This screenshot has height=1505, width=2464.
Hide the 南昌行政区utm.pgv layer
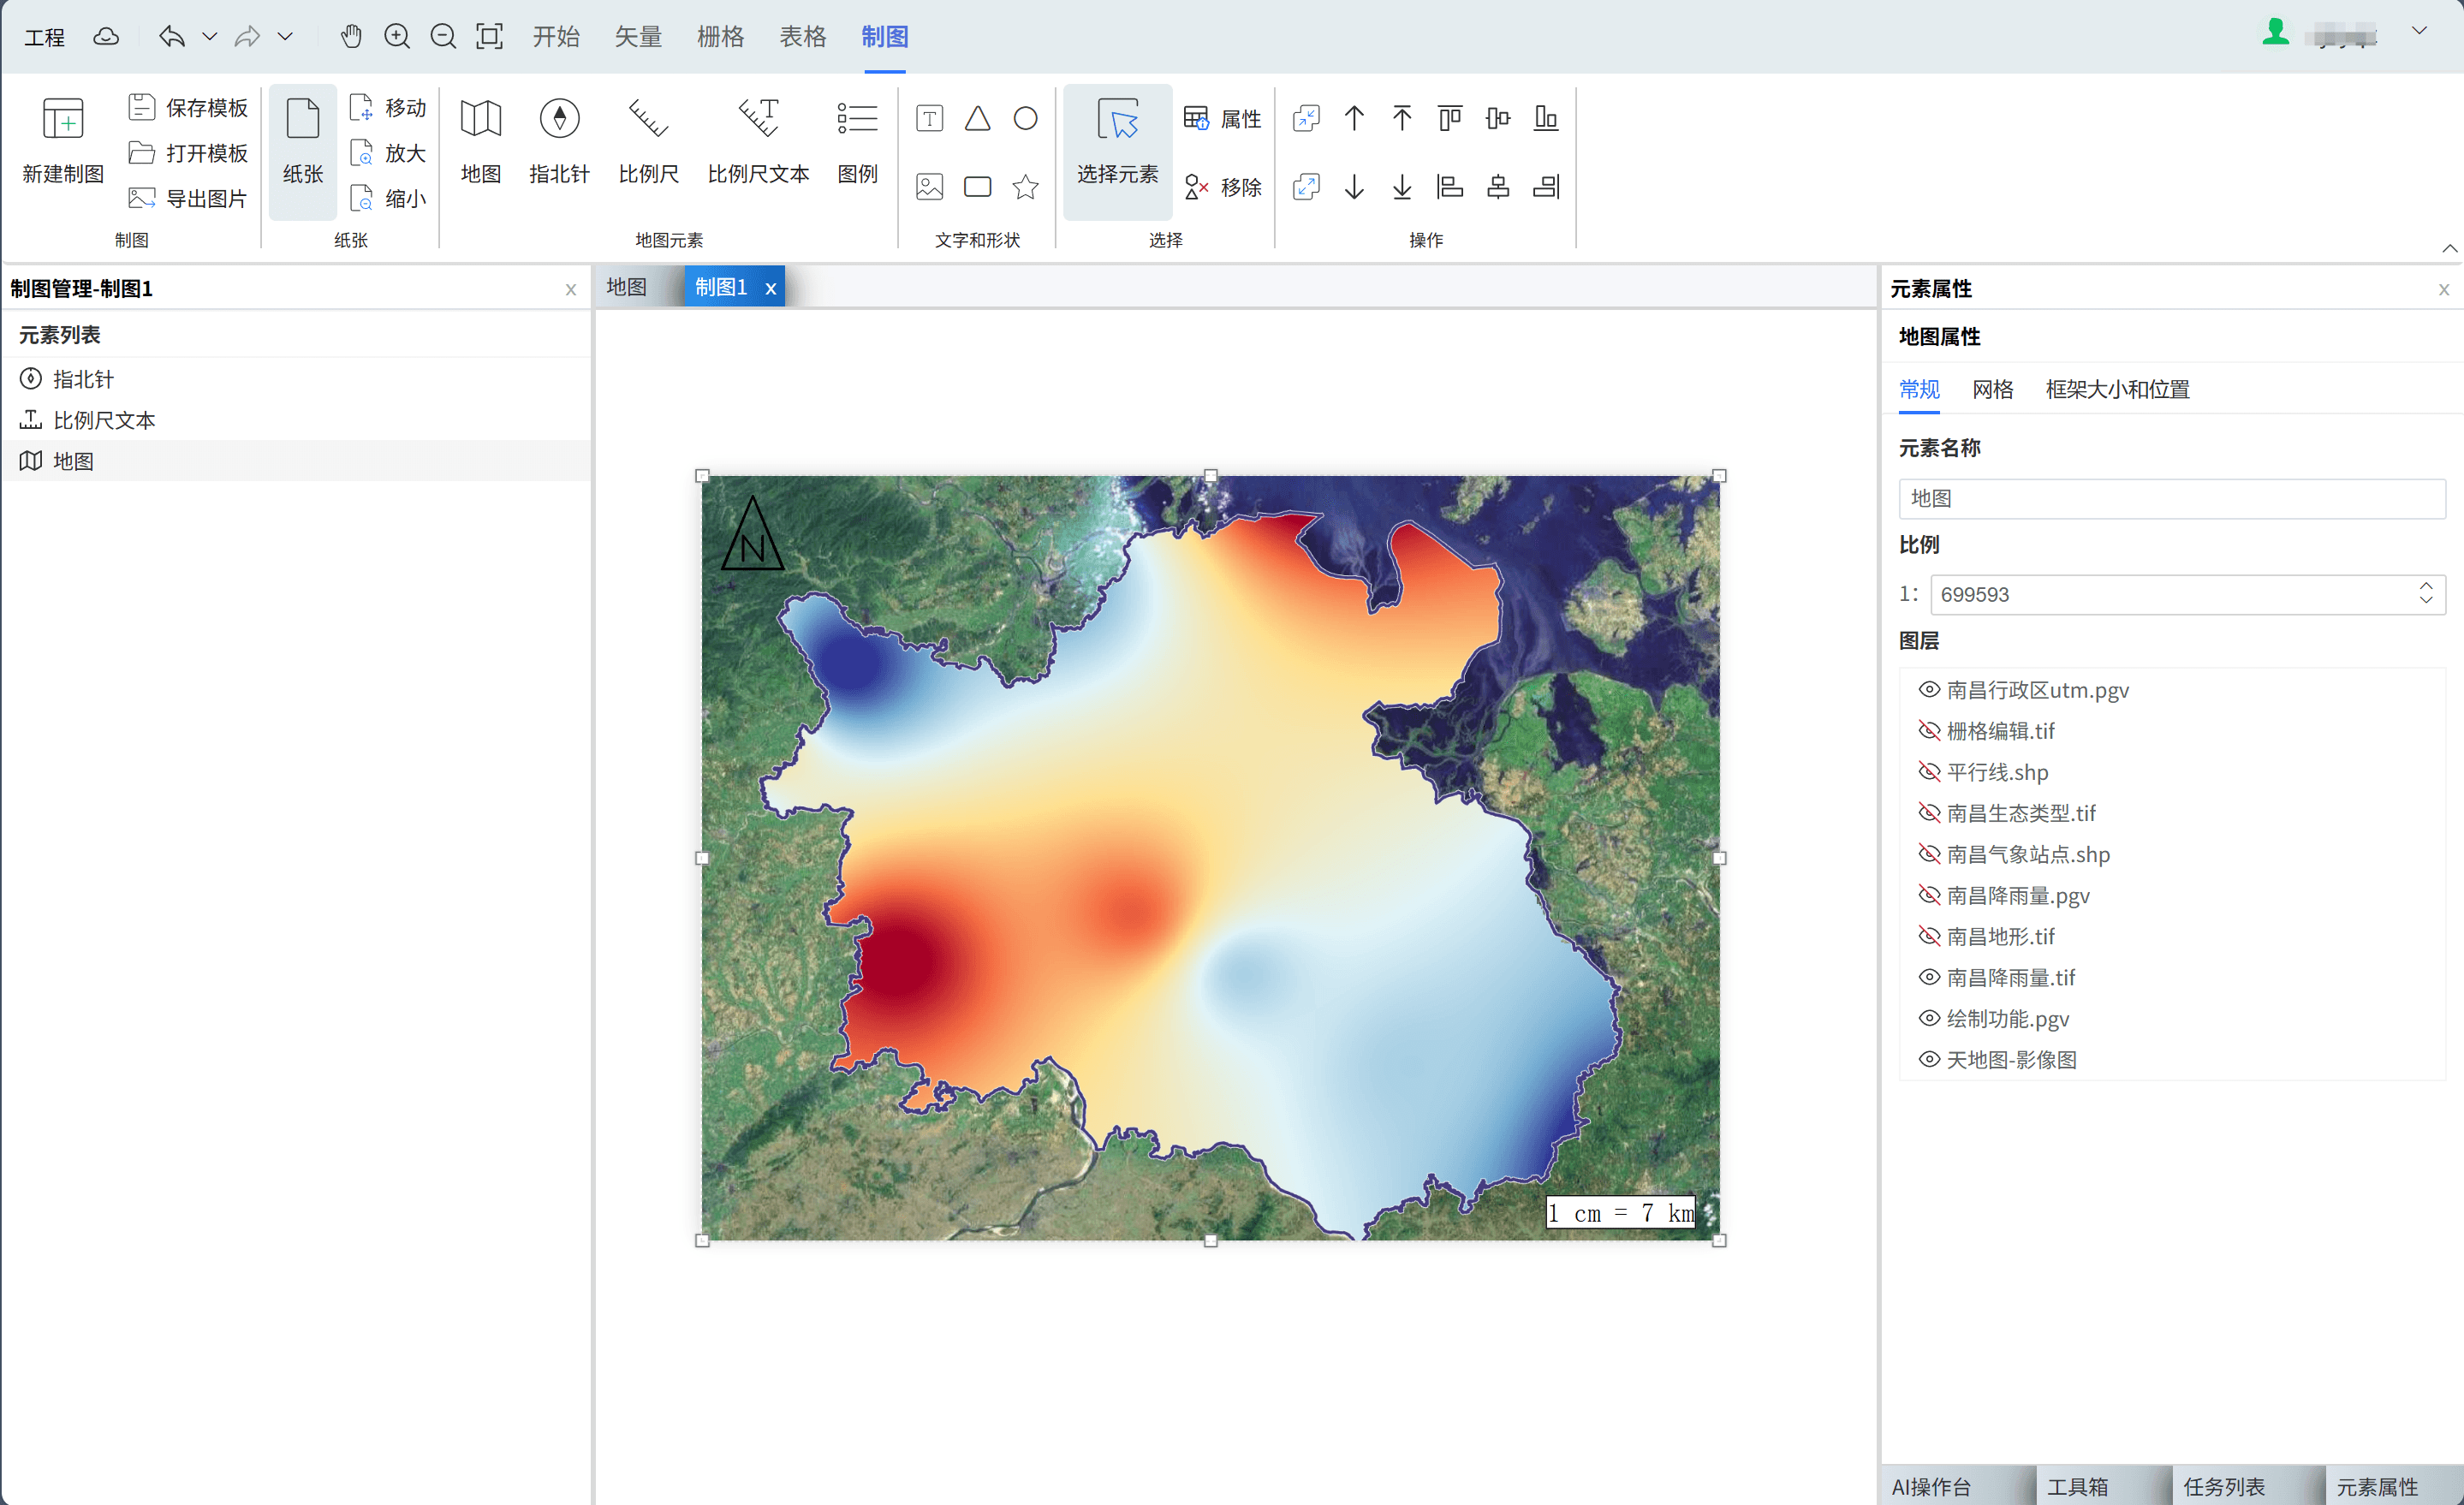[1929, 690]
